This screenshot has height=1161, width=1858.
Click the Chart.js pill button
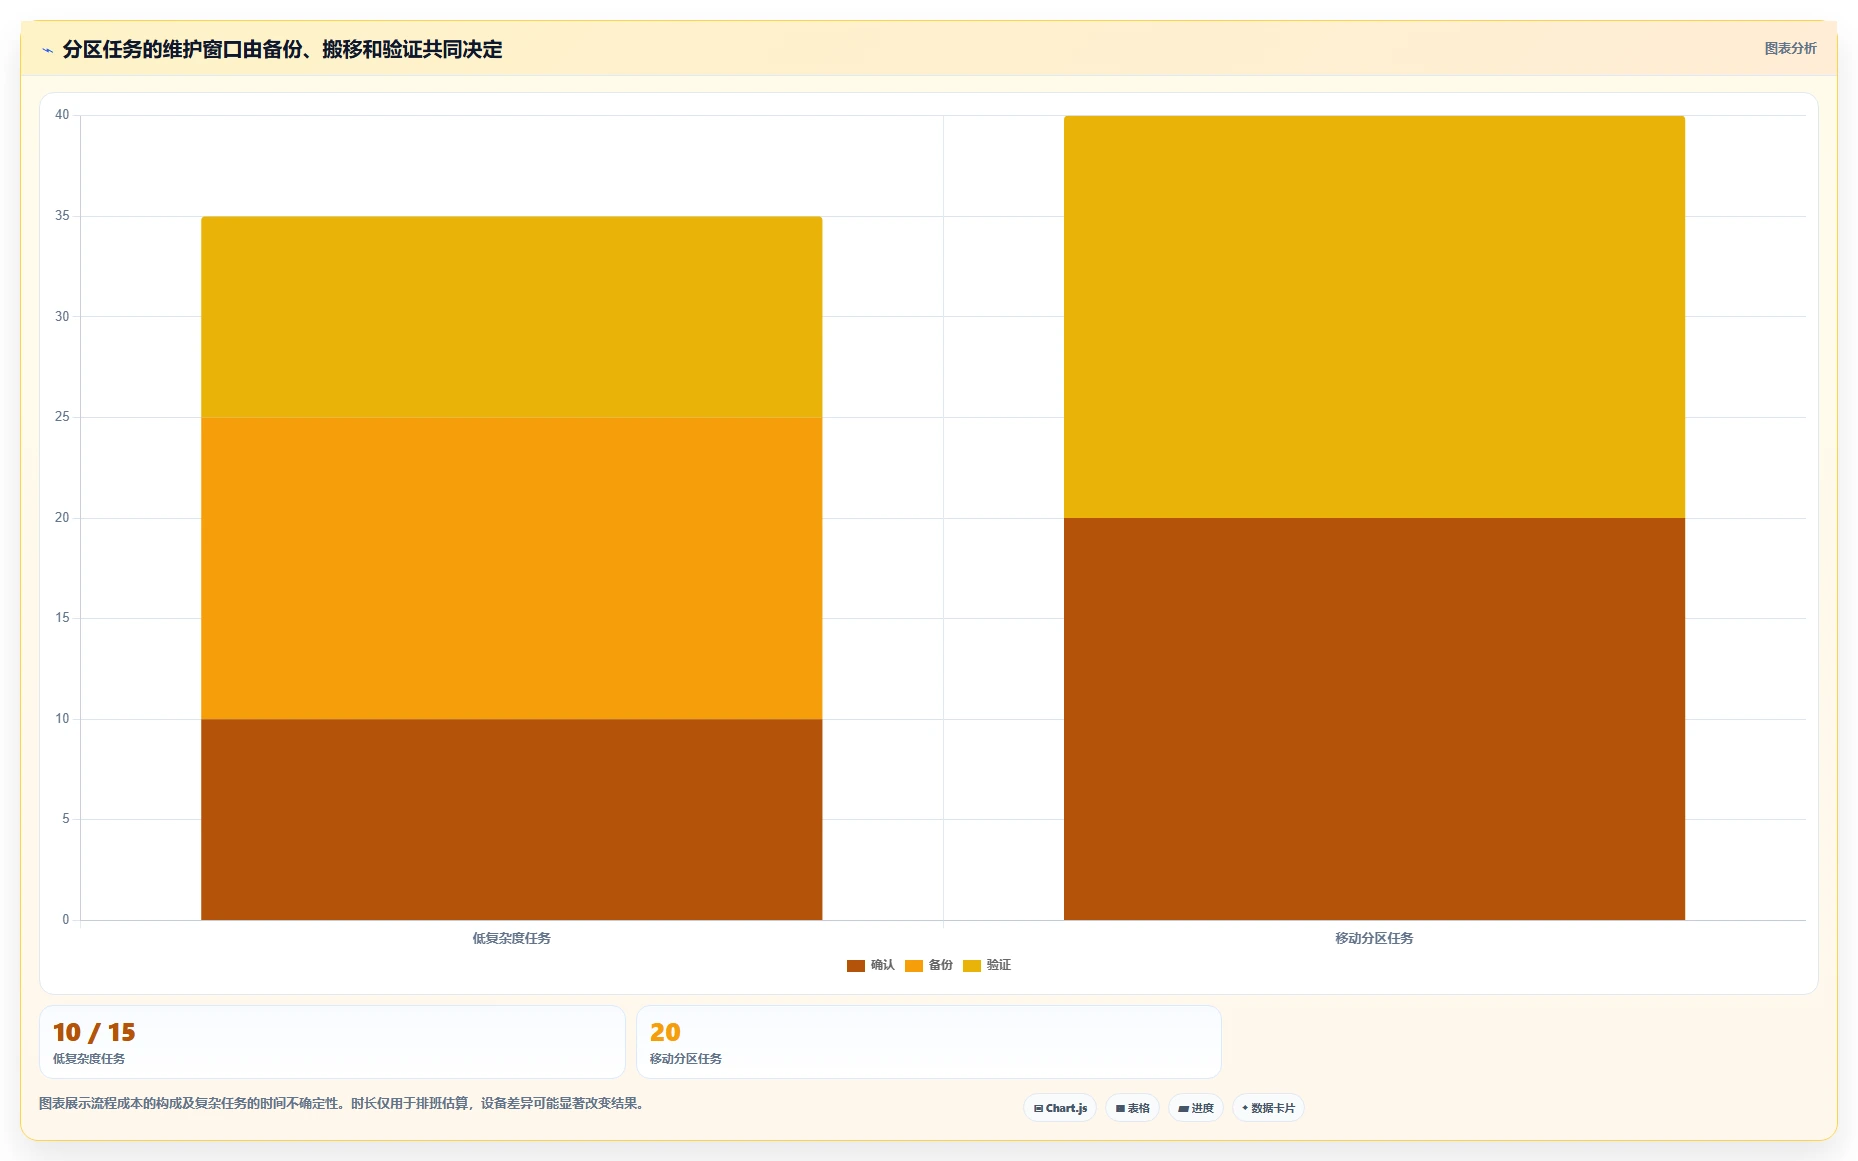tap(1060, 1108)
